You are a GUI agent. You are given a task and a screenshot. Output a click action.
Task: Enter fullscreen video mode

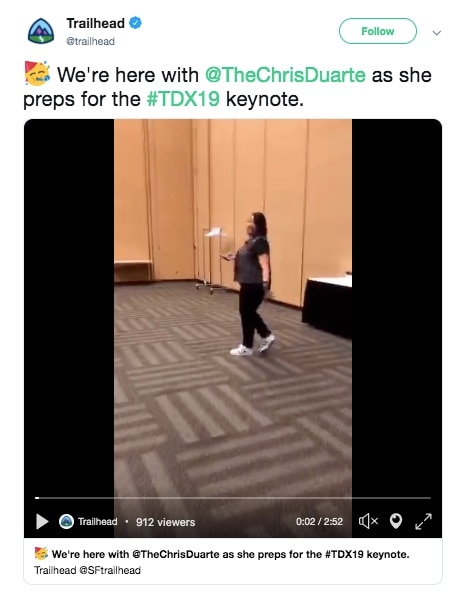[x=423, y=521]
